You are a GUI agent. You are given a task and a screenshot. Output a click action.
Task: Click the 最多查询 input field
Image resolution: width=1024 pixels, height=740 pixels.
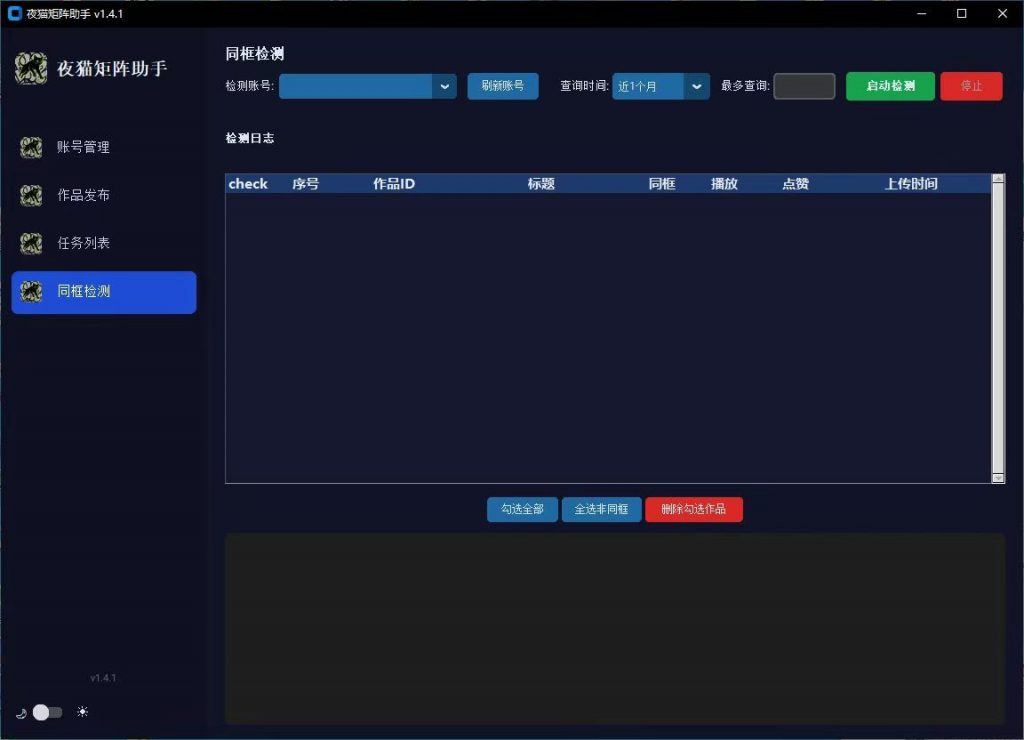coord(804,86)
